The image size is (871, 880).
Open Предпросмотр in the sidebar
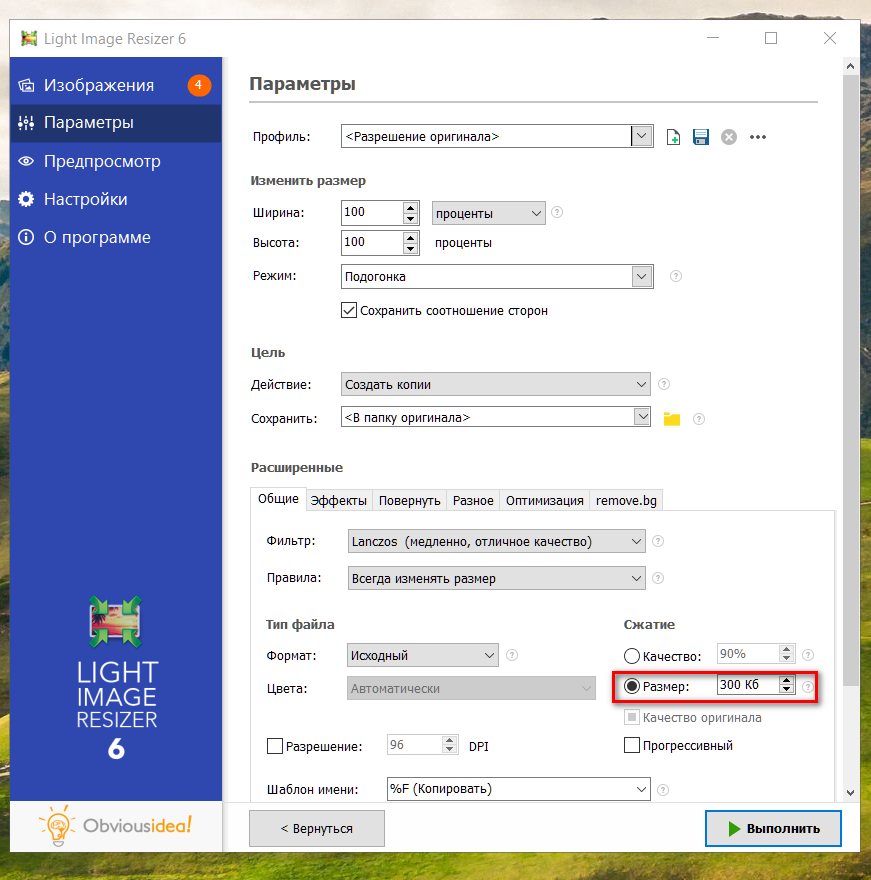click(x=116, y=162)
